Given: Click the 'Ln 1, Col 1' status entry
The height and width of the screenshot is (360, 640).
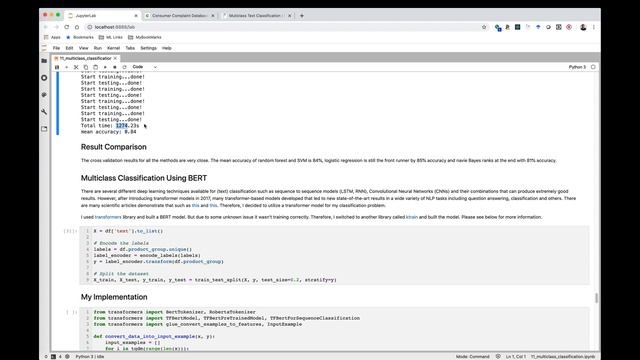Looking at the screenshot, I should click(516, 357).
